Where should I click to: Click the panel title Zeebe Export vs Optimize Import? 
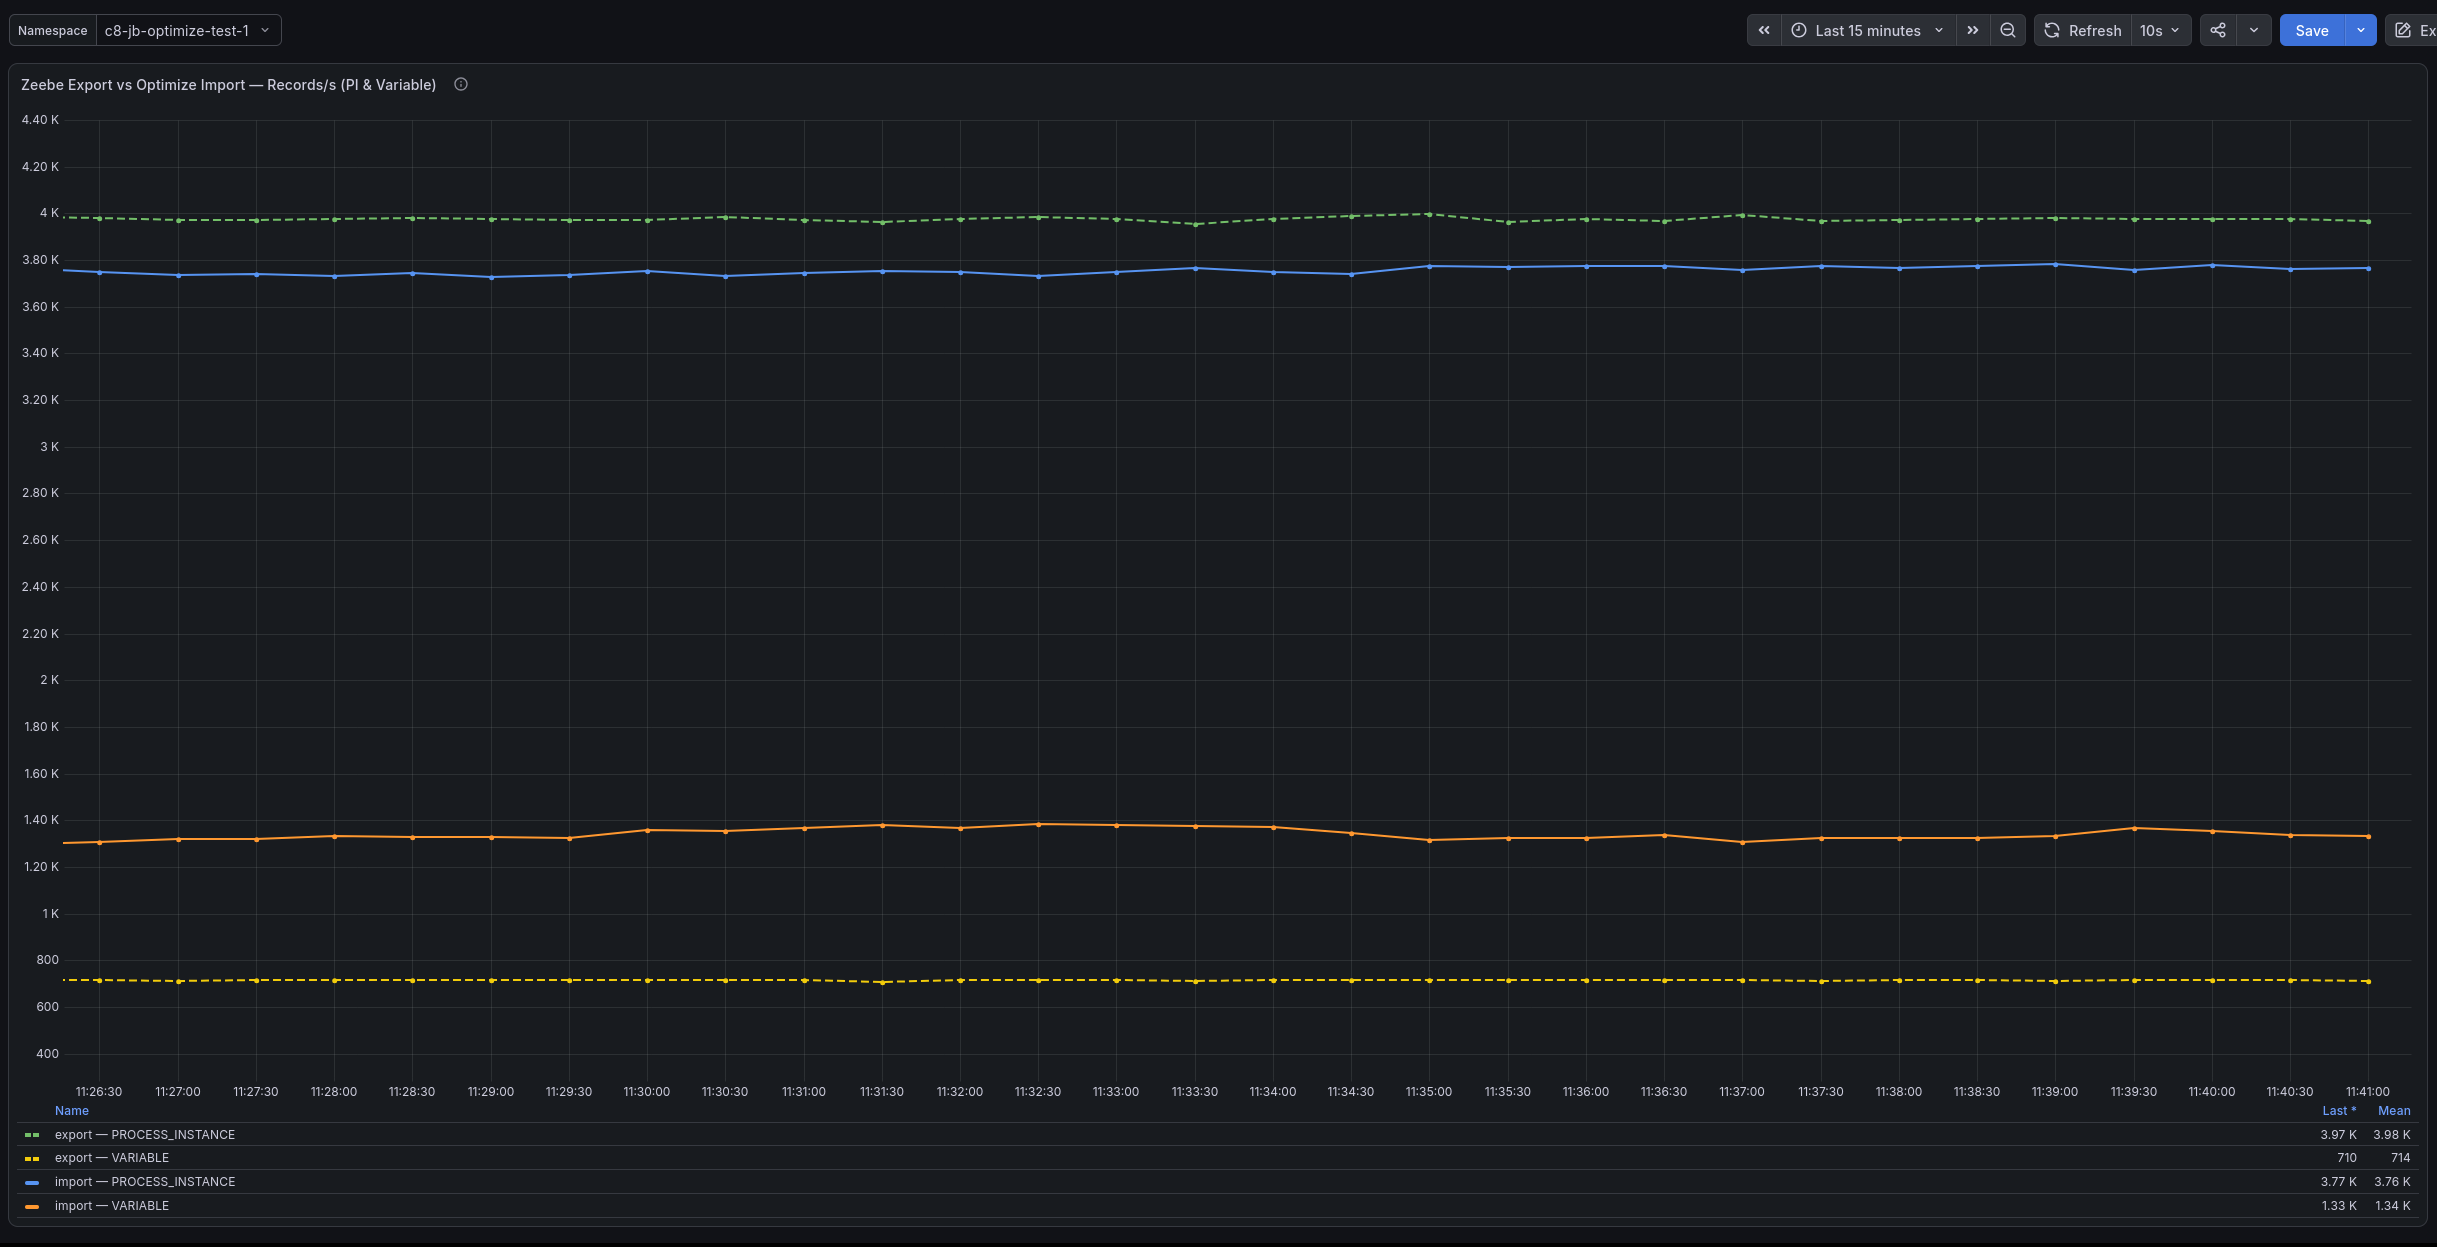click(x=228, y=85)
